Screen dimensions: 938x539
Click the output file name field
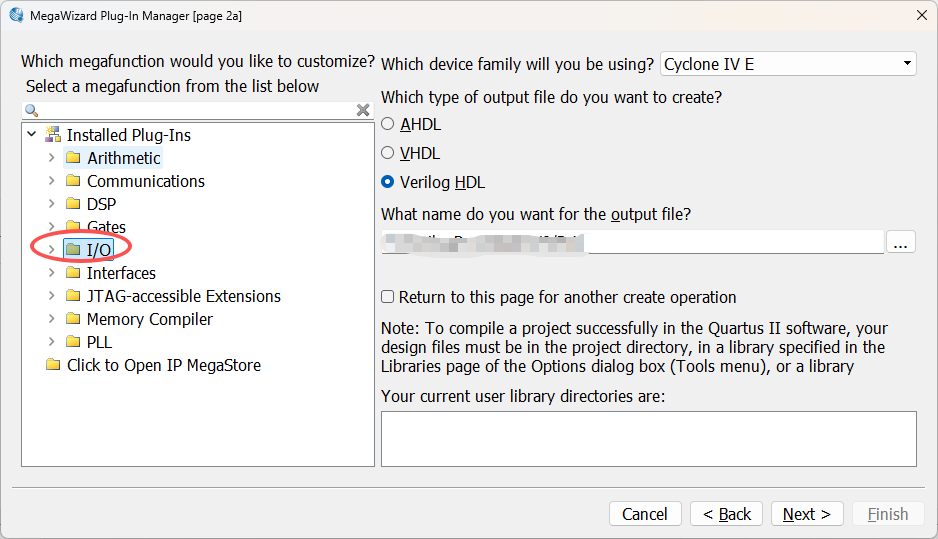632,242
